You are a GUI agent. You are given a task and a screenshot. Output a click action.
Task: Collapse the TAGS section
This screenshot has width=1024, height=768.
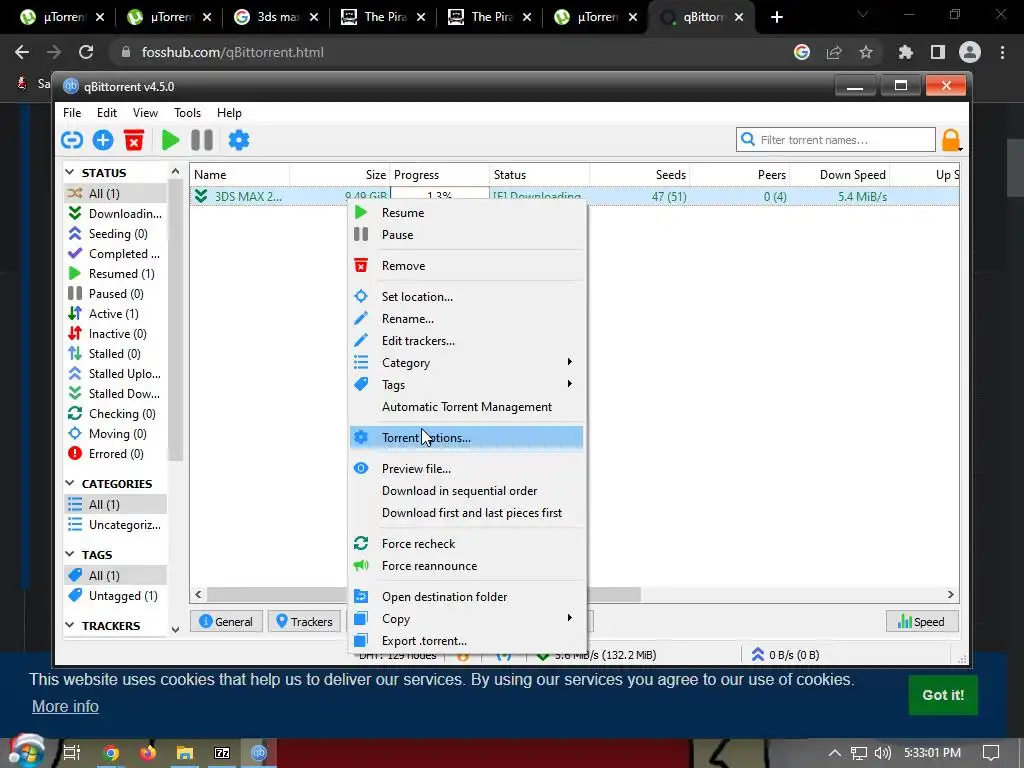pos(70,554)
